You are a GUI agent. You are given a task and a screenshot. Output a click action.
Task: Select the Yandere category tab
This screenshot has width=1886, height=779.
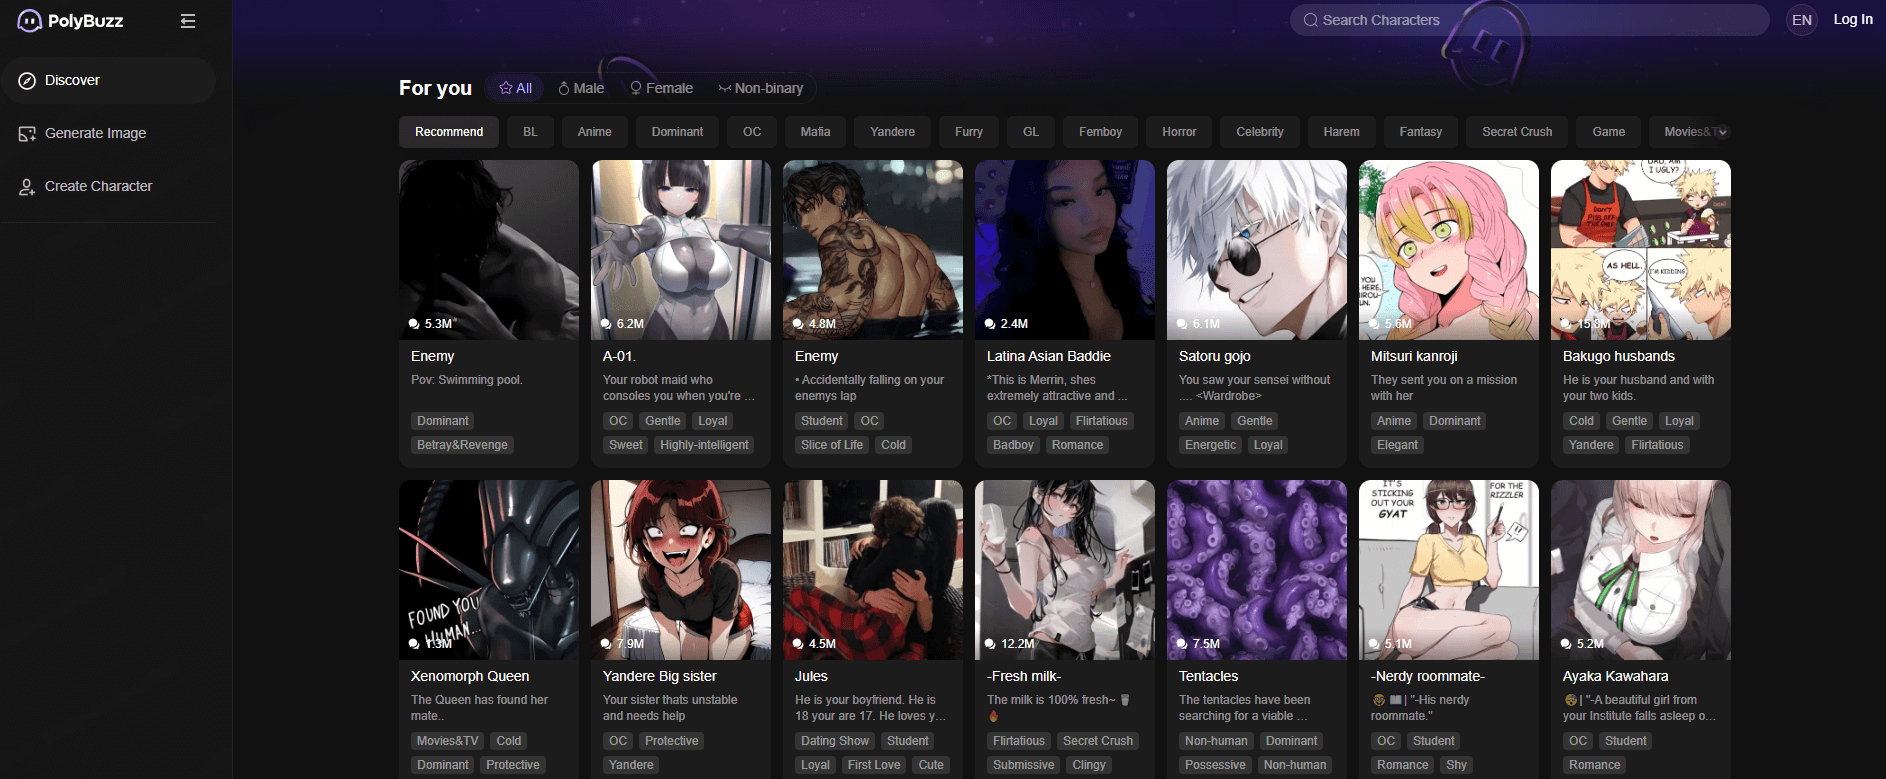(892, 132)
